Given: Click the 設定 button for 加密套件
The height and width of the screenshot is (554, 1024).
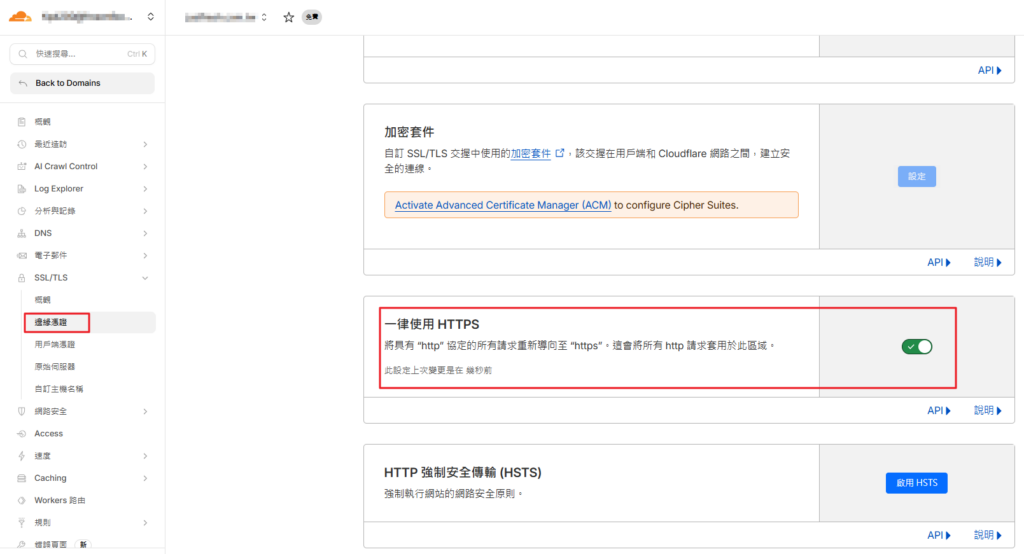Looking at the screenshot, I should click(x=917, y=176).
